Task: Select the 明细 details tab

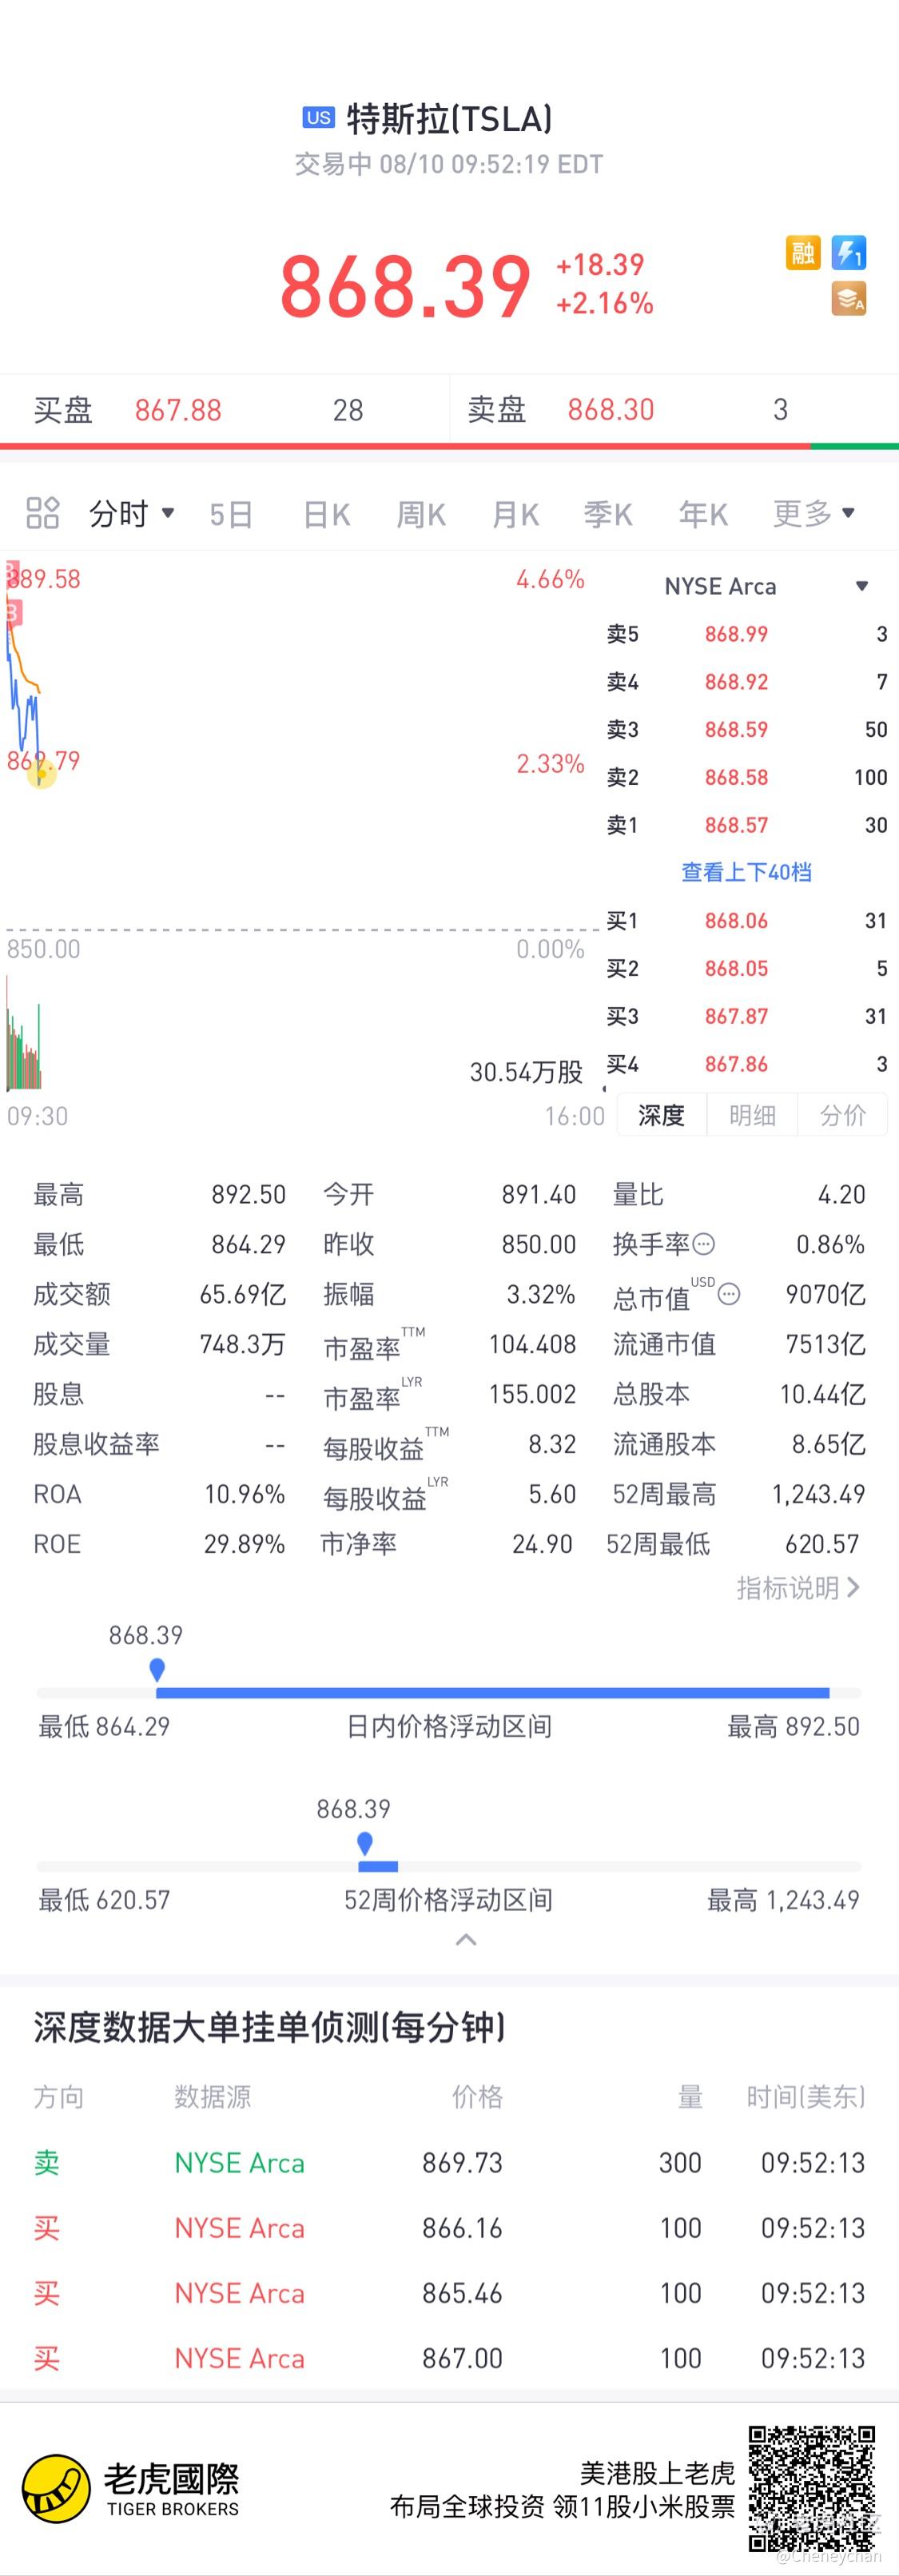Action: (752, 1115)
